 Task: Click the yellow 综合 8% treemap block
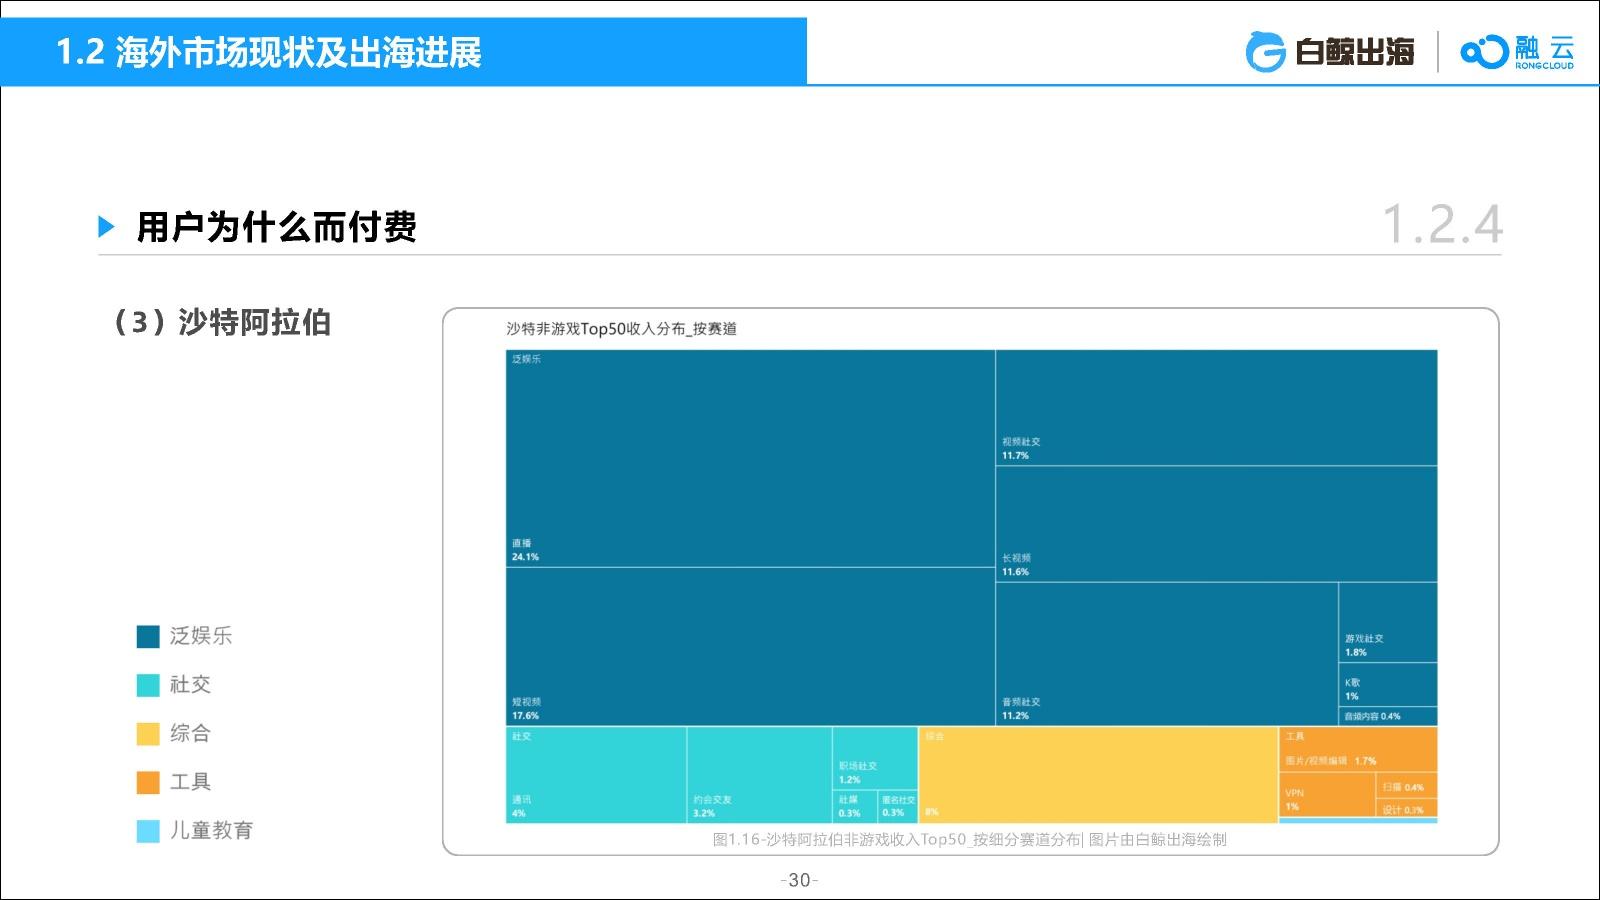[x=1098, y=775]
